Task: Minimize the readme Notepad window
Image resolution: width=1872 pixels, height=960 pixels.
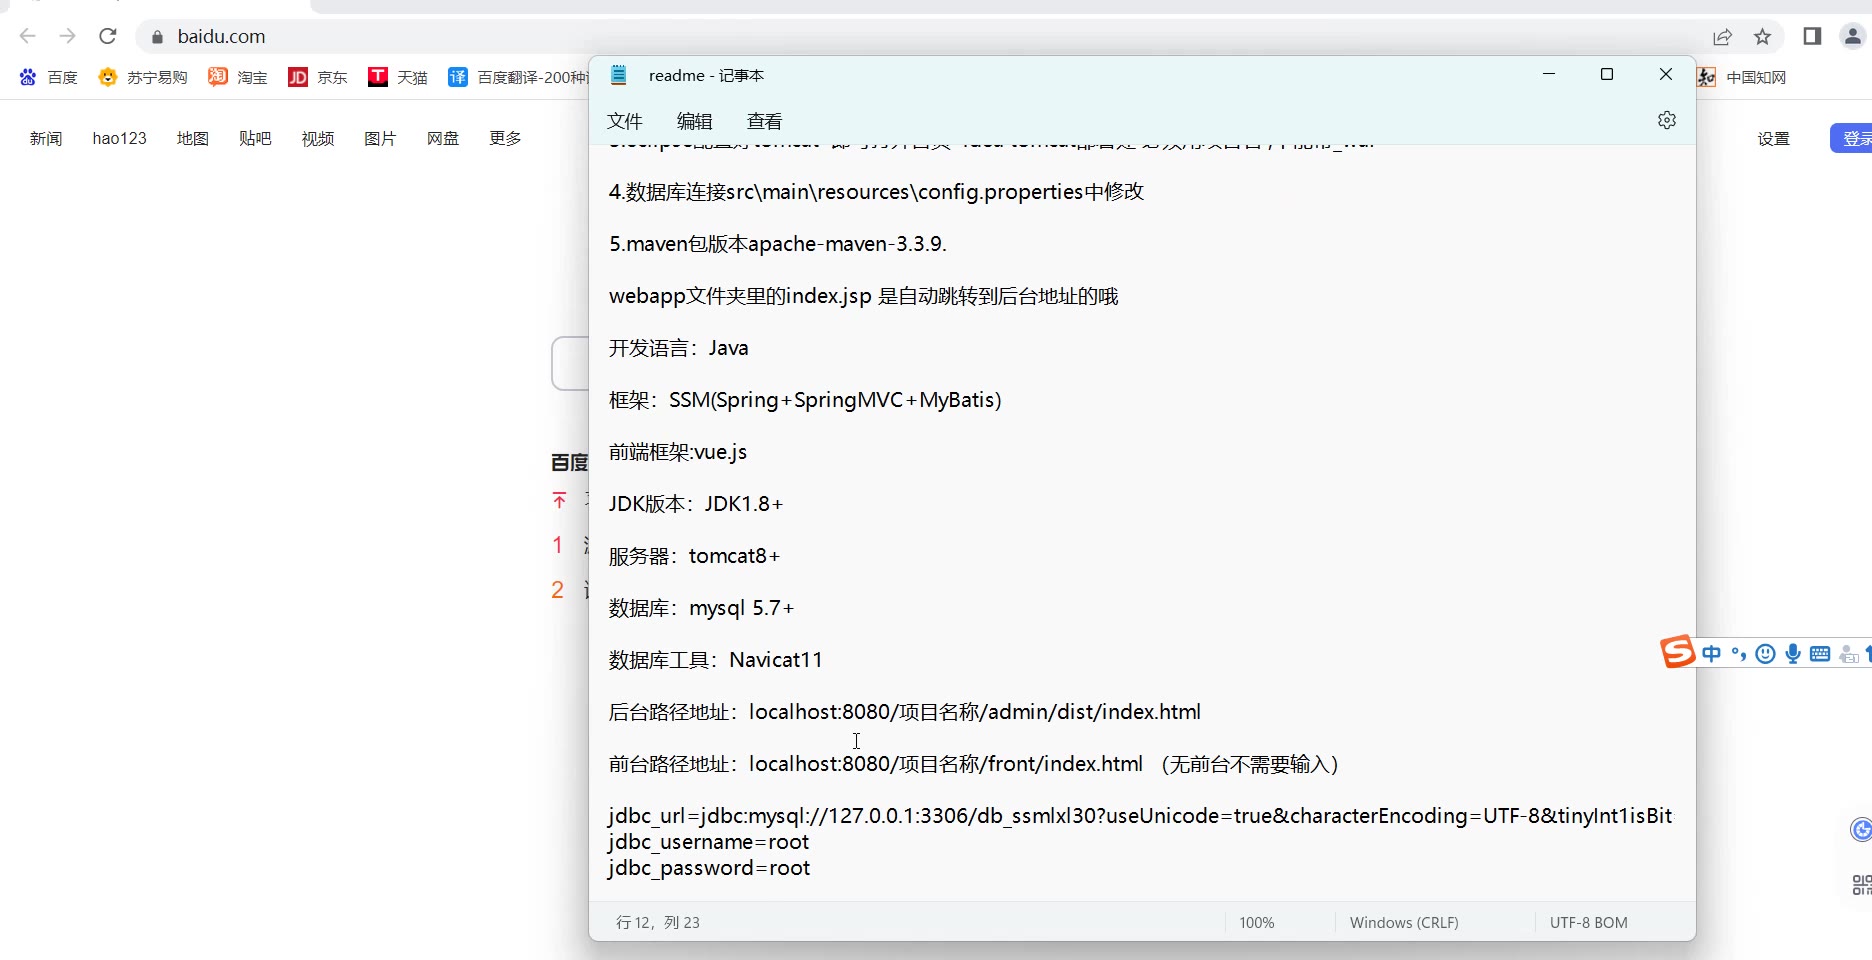Action: click(1549, 74)
